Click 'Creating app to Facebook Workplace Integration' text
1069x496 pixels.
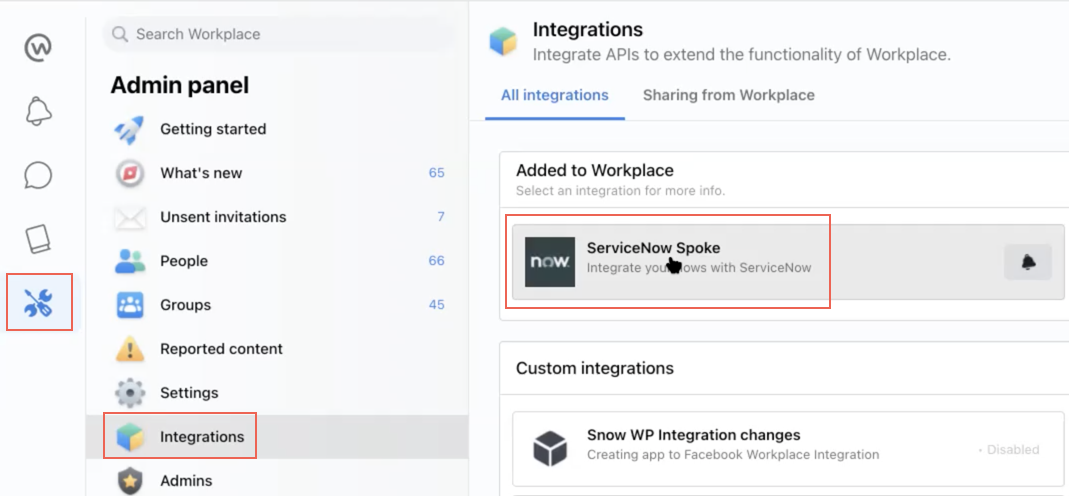pyautogui.click(x=733, y=454)
